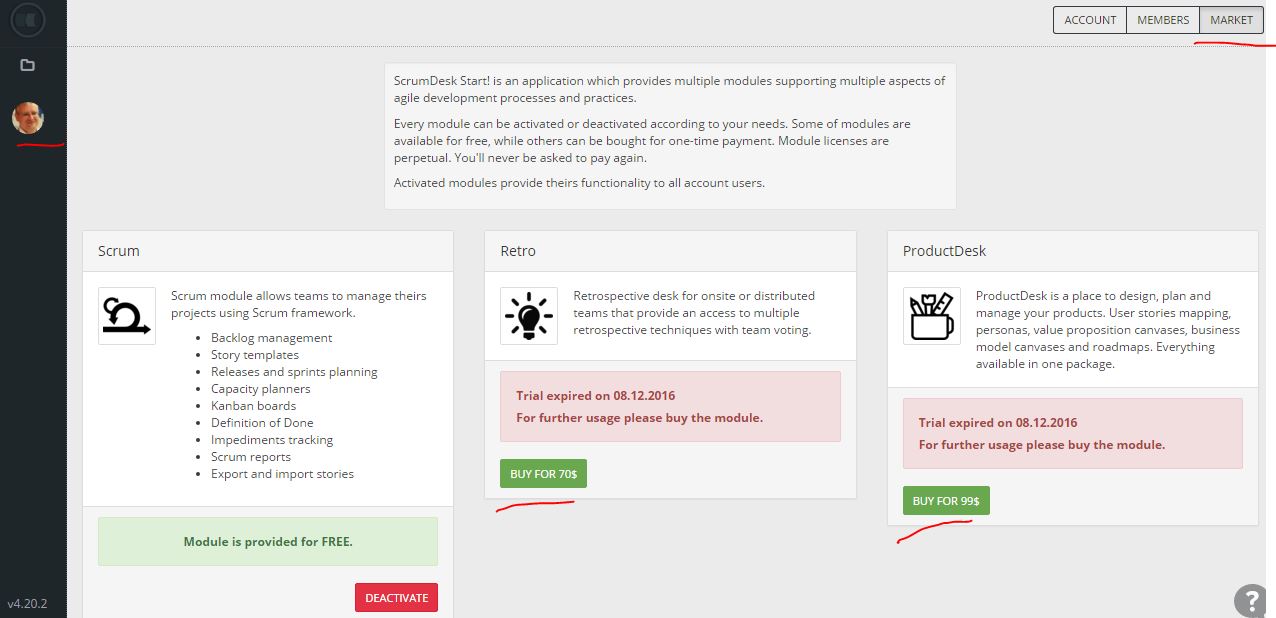This screenshot has height=618, width=1276.
Task: Switch to the ACCOUNT tab
Action: tap(1090, 20)
